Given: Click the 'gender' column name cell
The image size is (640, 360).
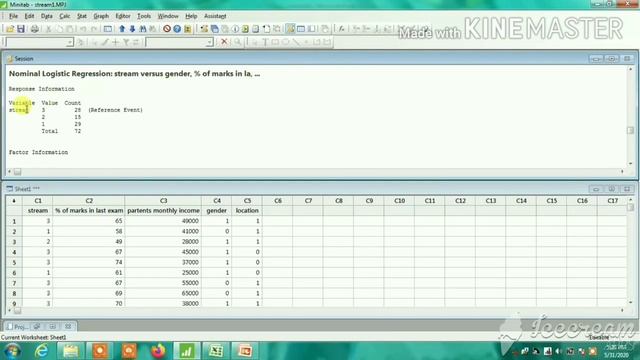Looking at the screenshot, I should tap(217, 211).
